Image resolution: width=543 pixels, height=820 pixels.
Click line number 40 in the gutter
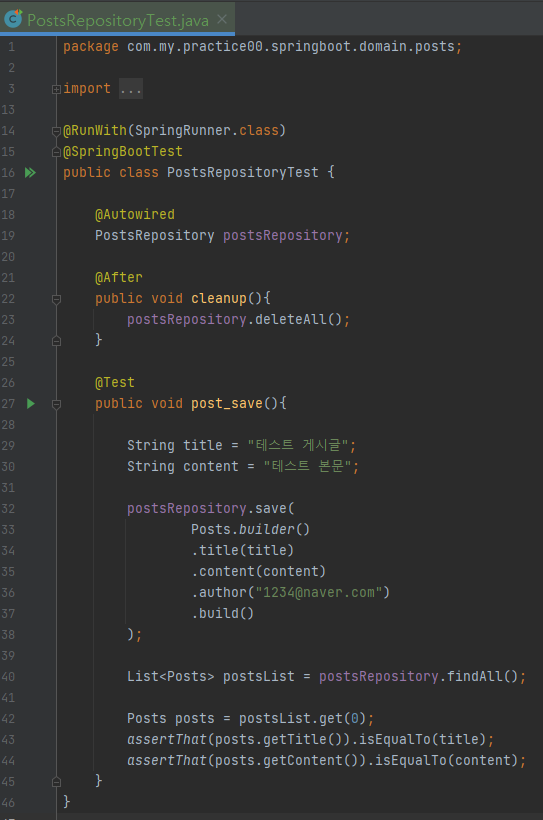(8, 676)
